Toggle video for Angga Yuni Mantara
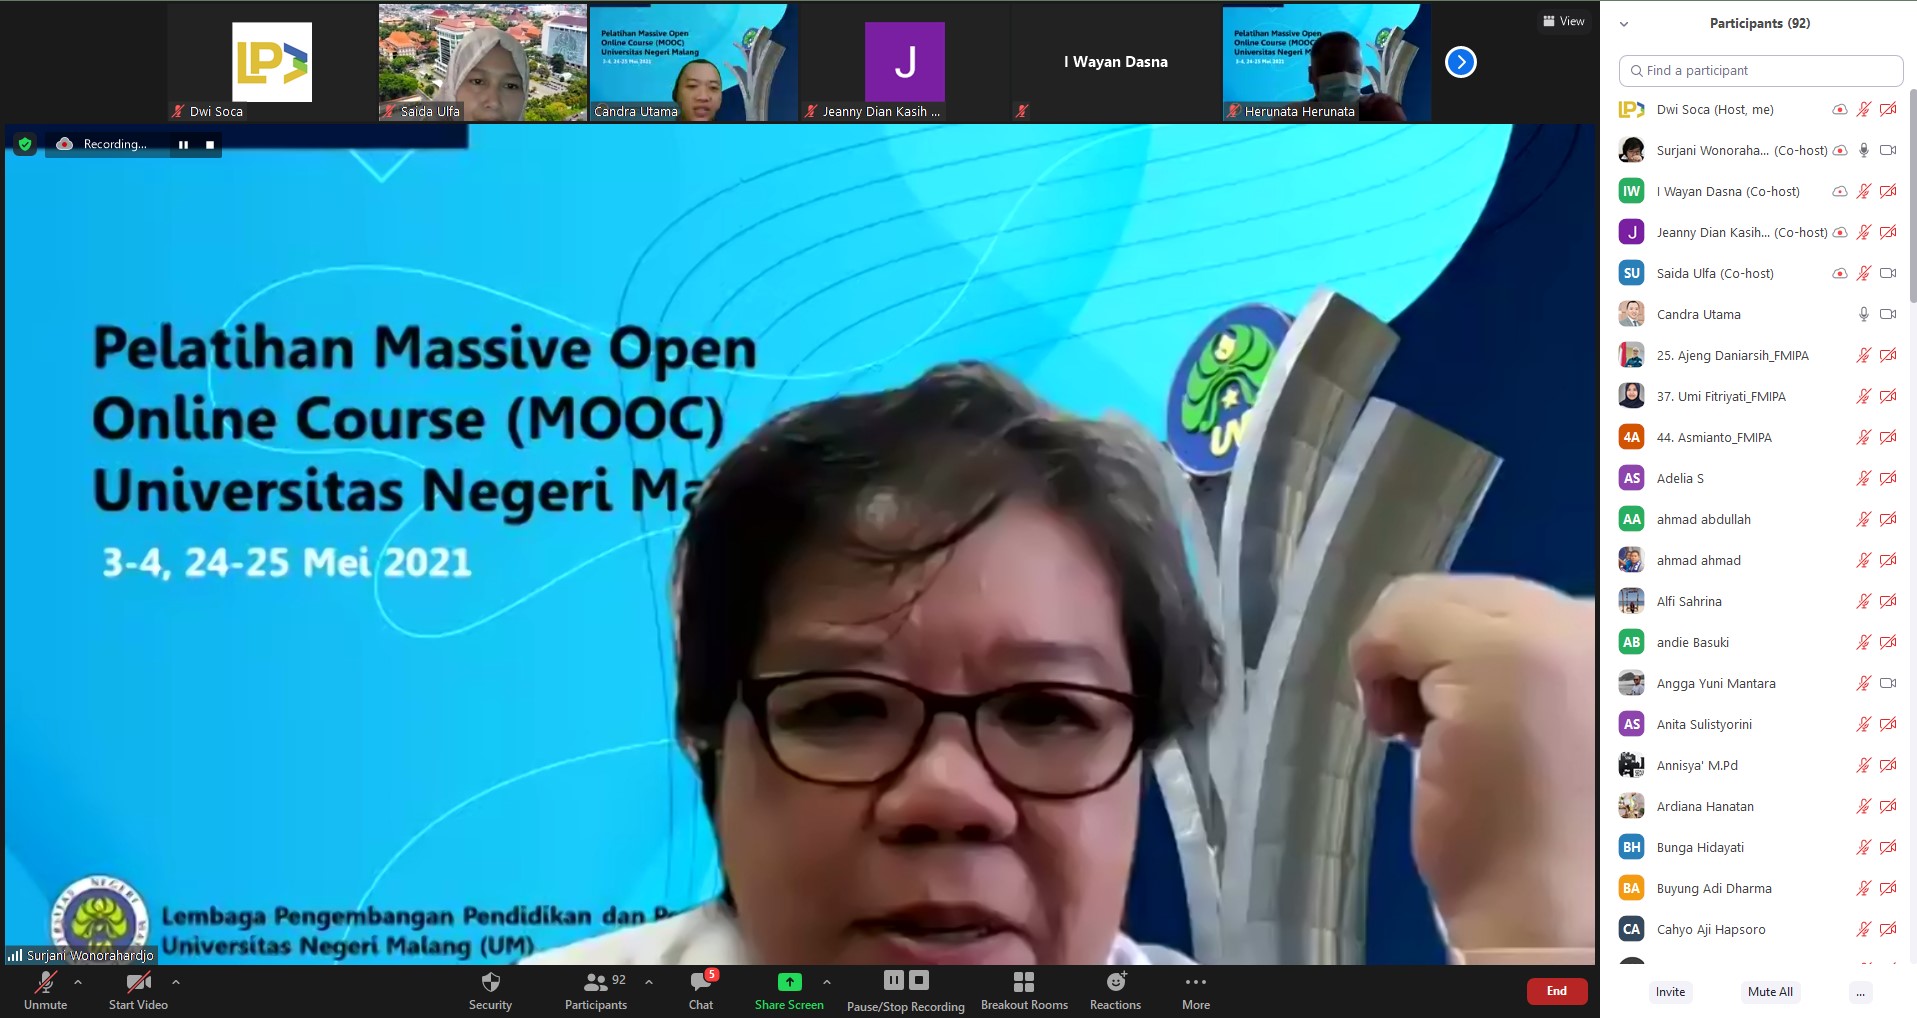 tap(1888, 683)
